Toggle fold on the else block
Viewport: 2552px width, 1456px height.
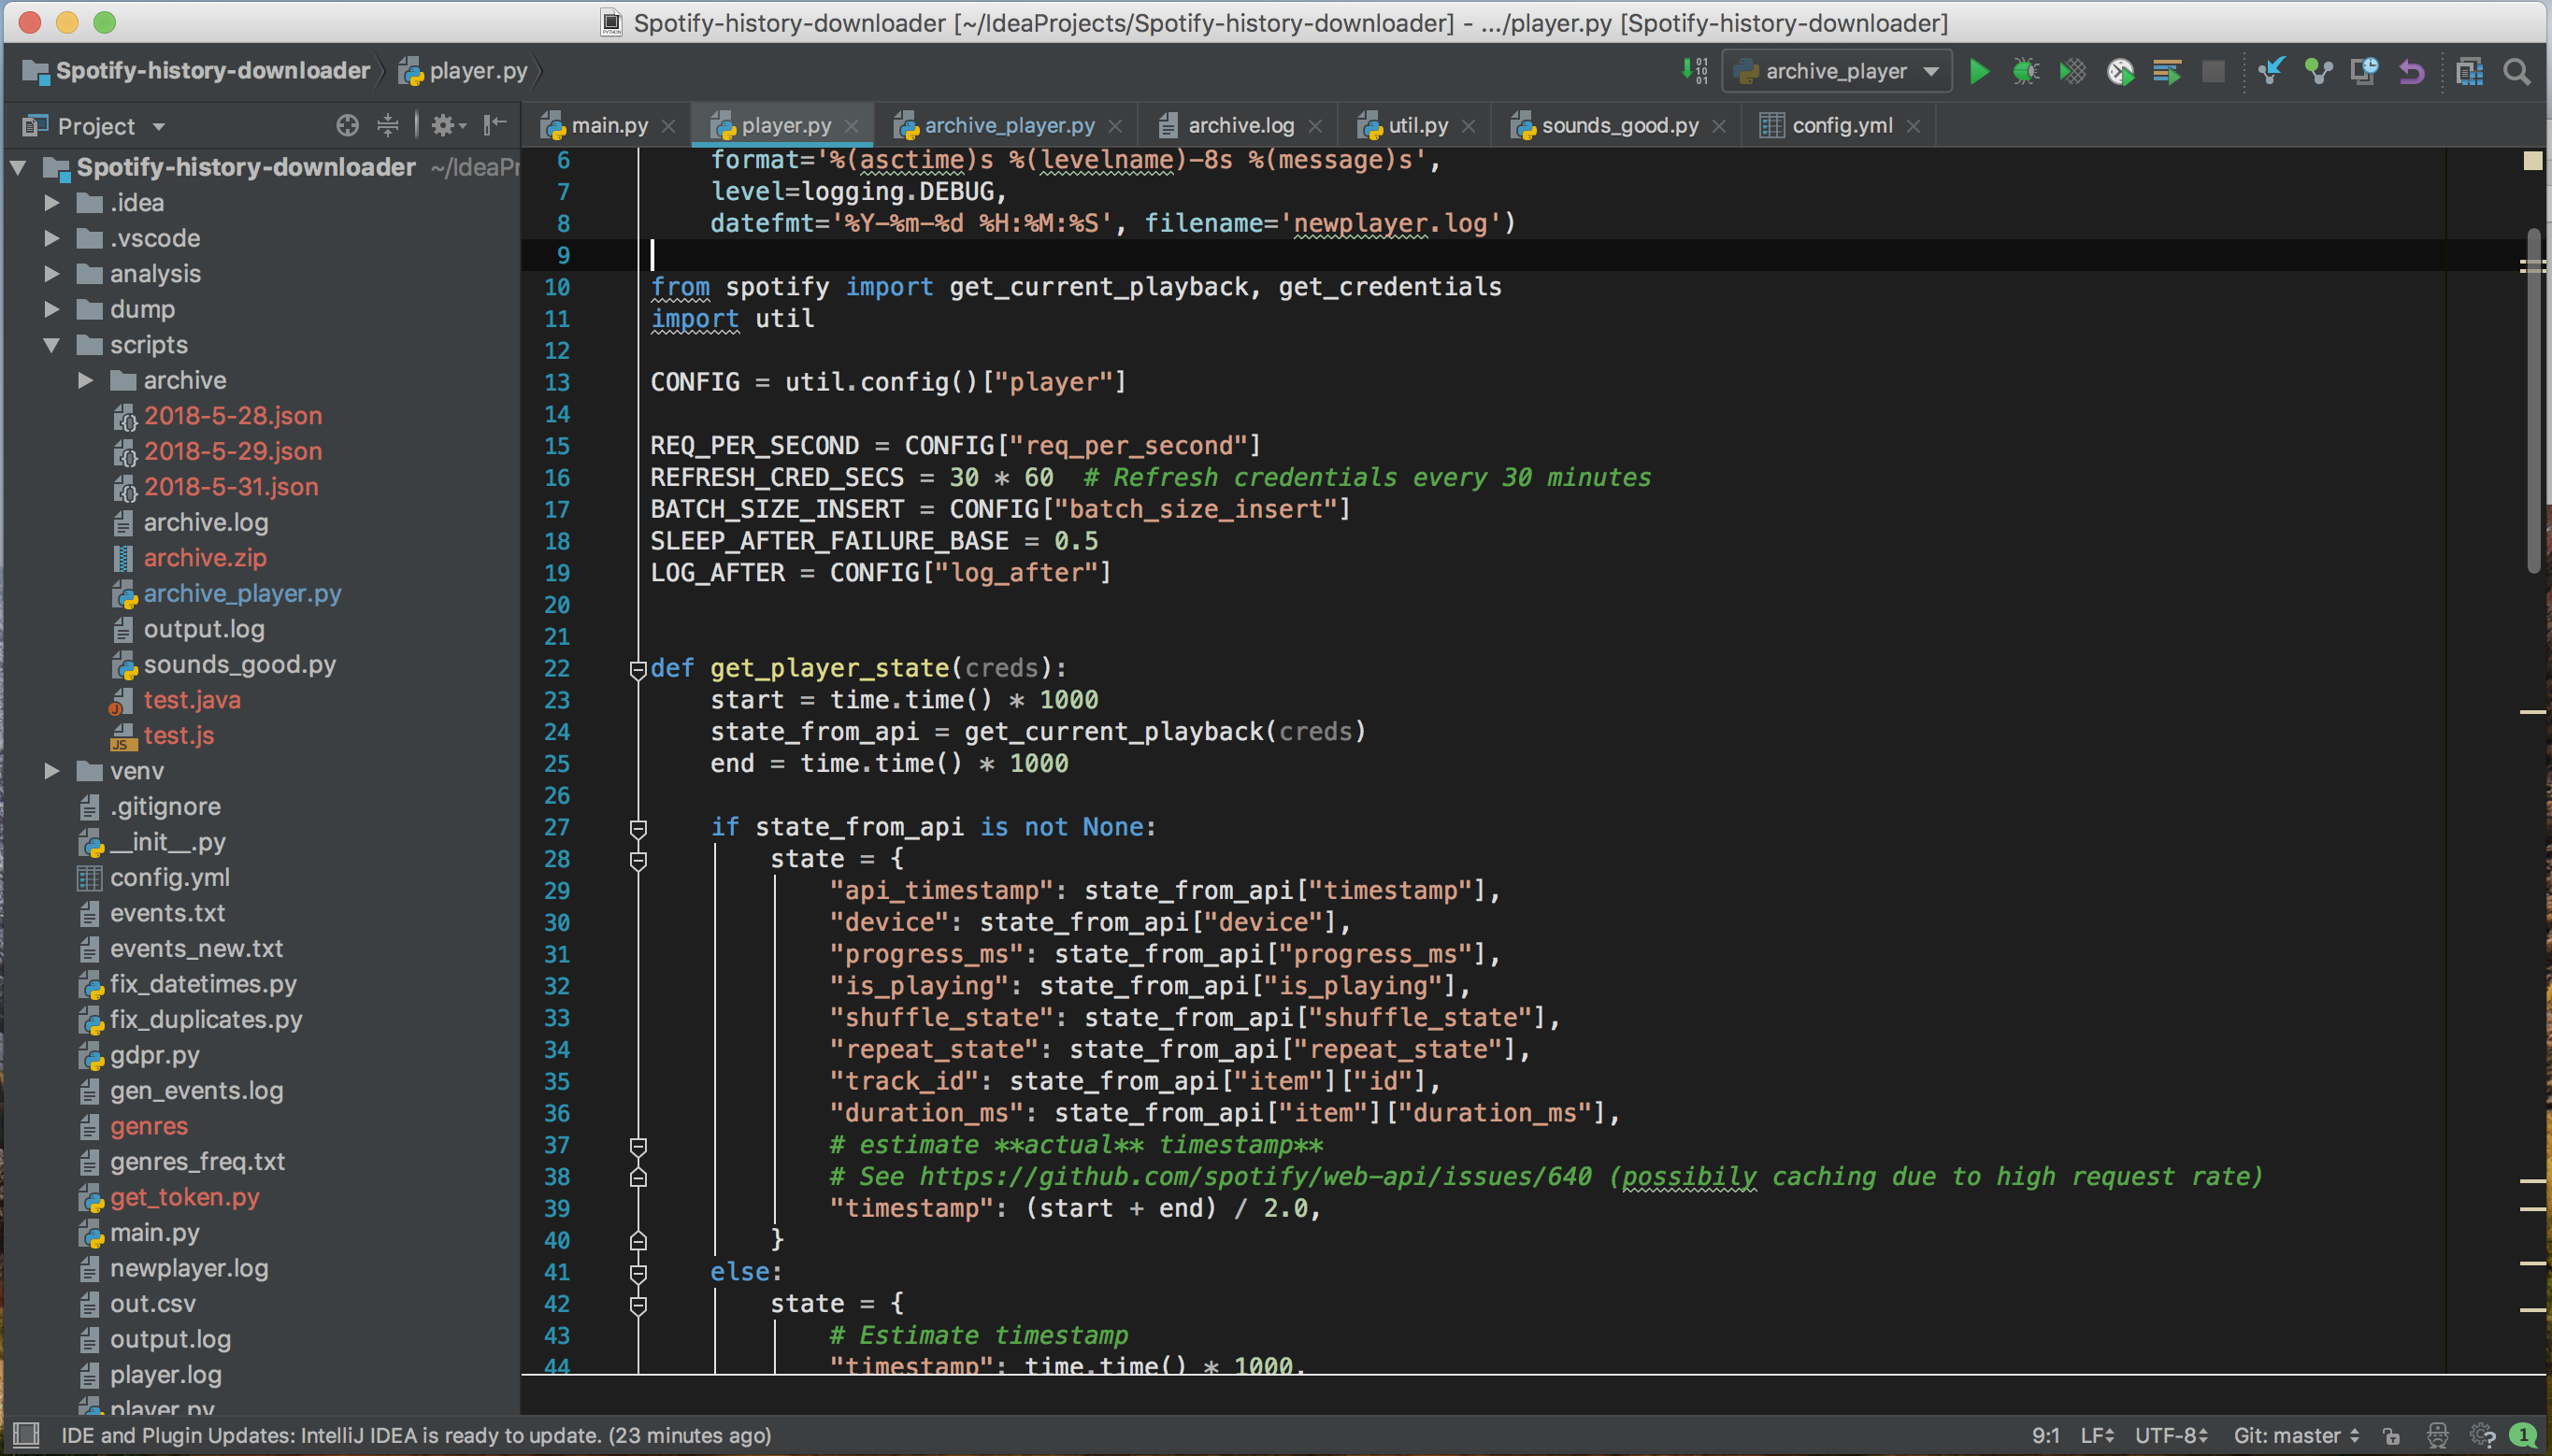638,1273
